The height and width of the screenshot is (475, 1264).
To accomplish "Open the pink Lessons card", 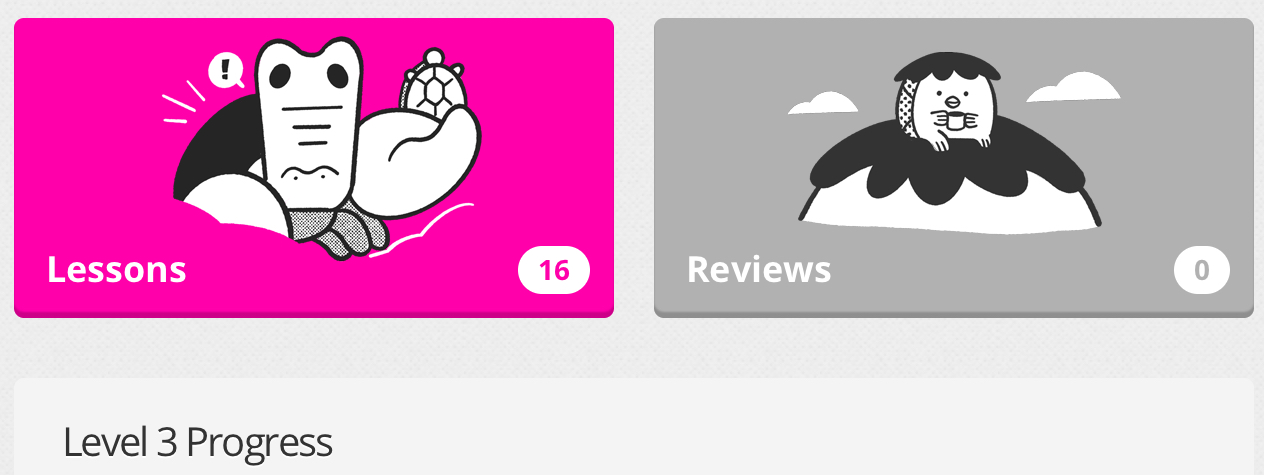I will point(314,167).
